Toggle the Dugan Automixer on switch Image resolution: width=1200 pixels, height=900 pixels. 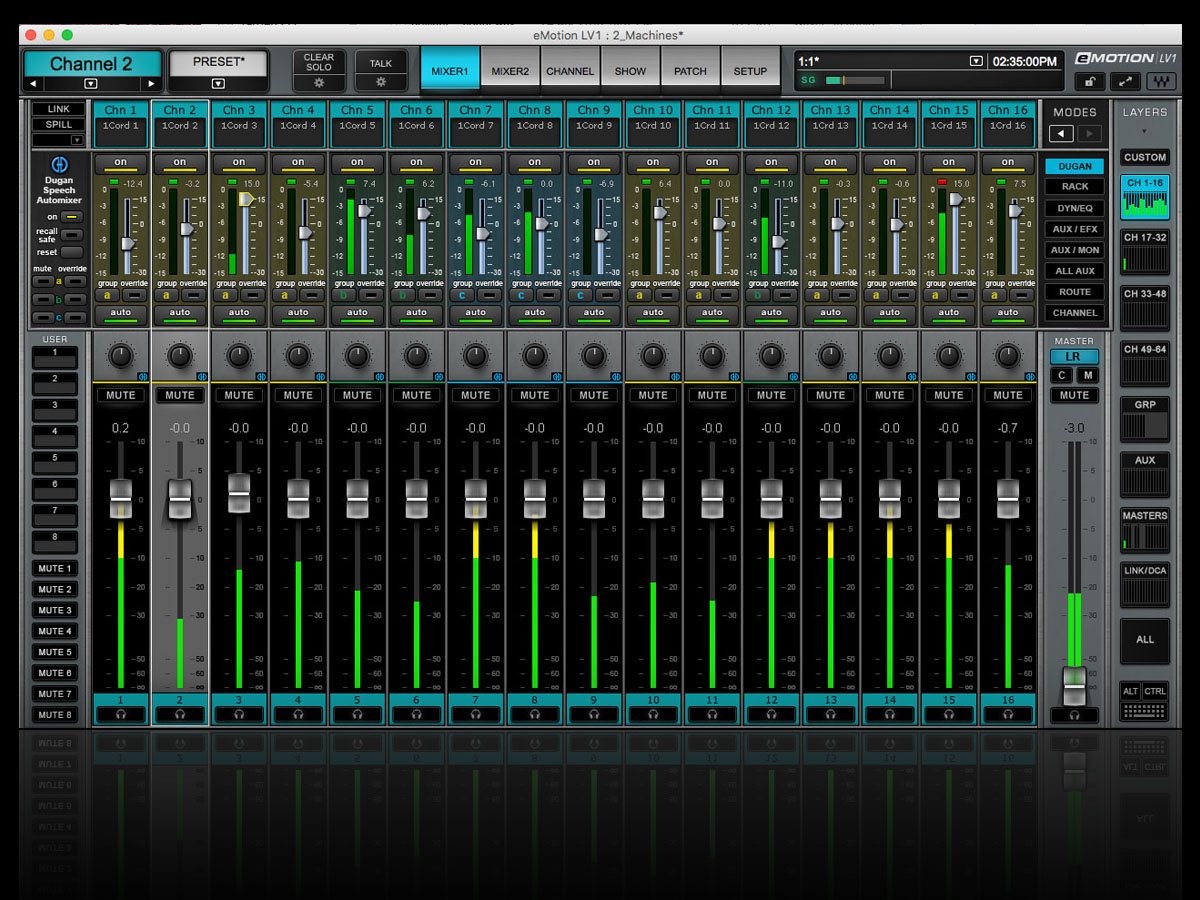[73, 217]
